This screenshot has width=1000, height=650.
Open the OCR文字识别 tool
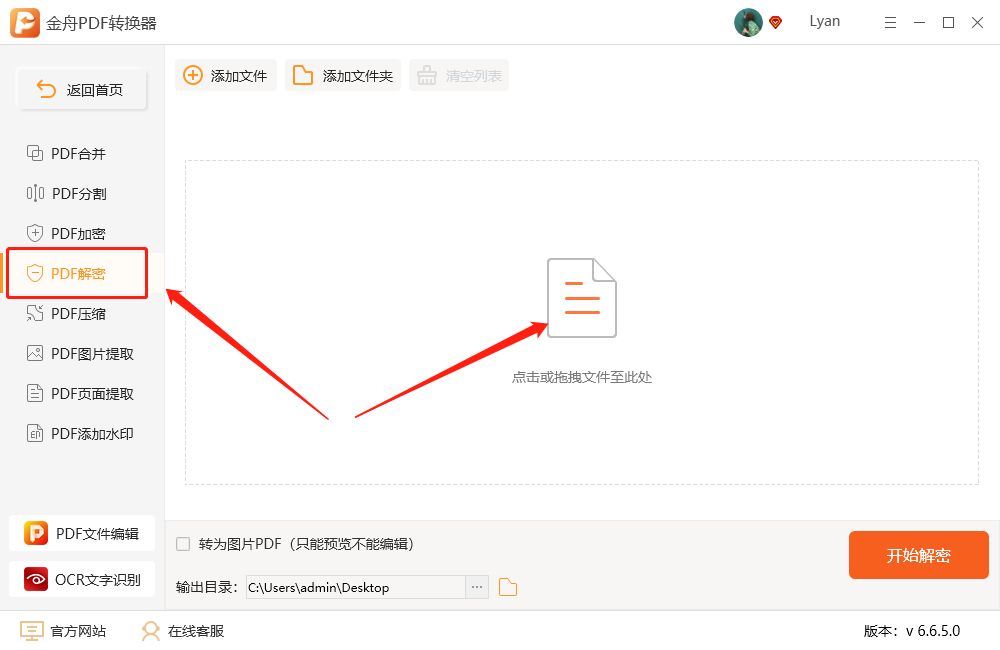pyautogui.click(x=82, y=579)
